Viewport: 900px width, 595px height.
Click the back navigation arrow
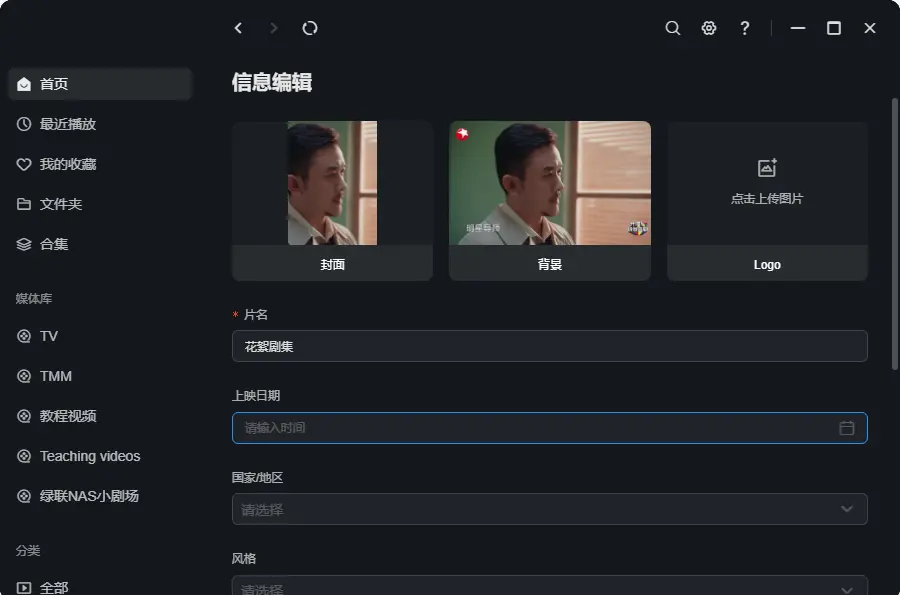[238, 28]
